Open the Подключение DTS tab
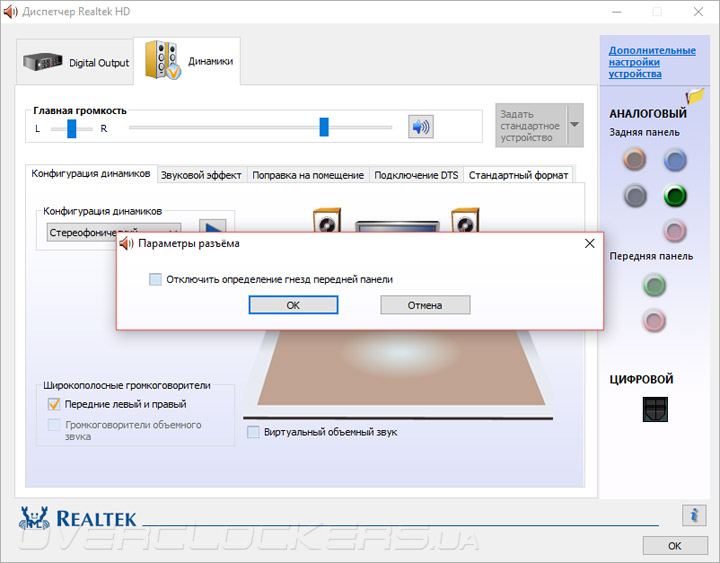The height and width of the screenshot is (563, 720). [x=416, y=175]
